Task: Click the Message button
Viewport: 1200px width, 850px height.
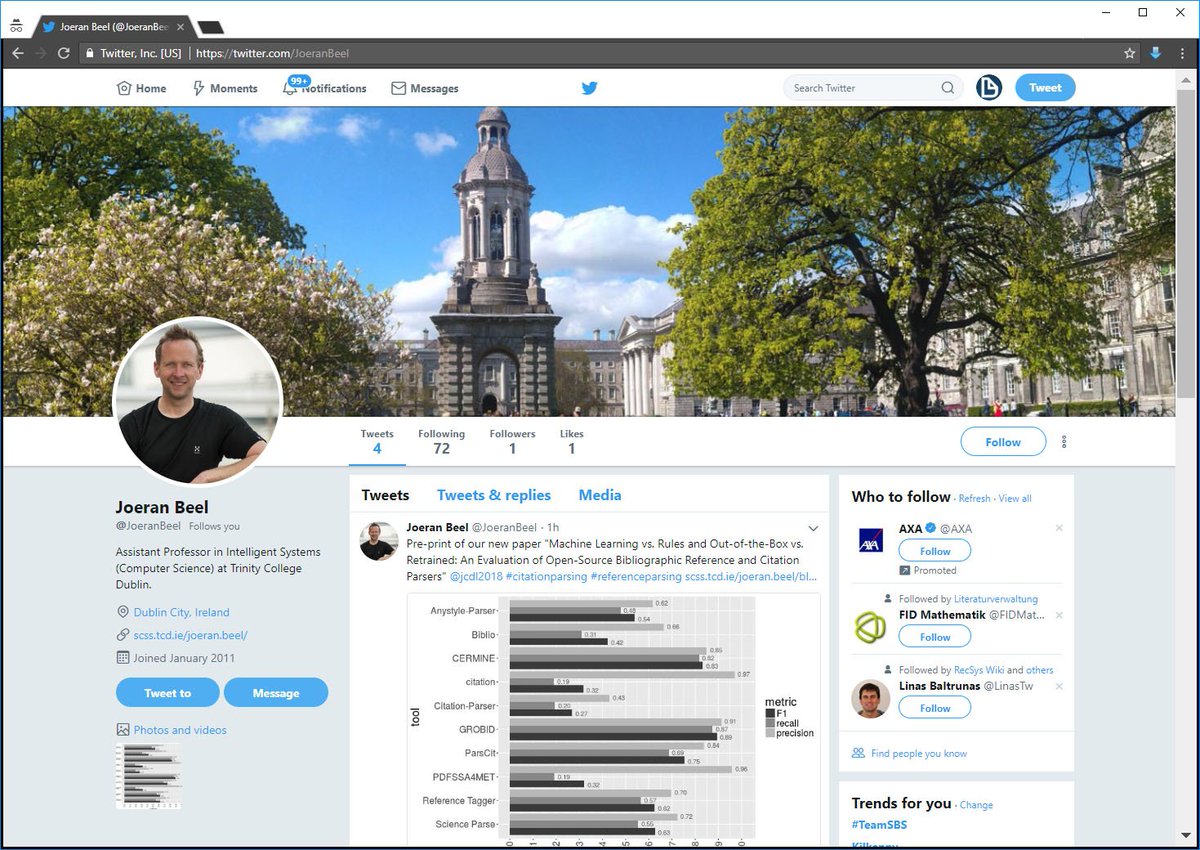Action: pyautogui.click(x=276, y=692)
